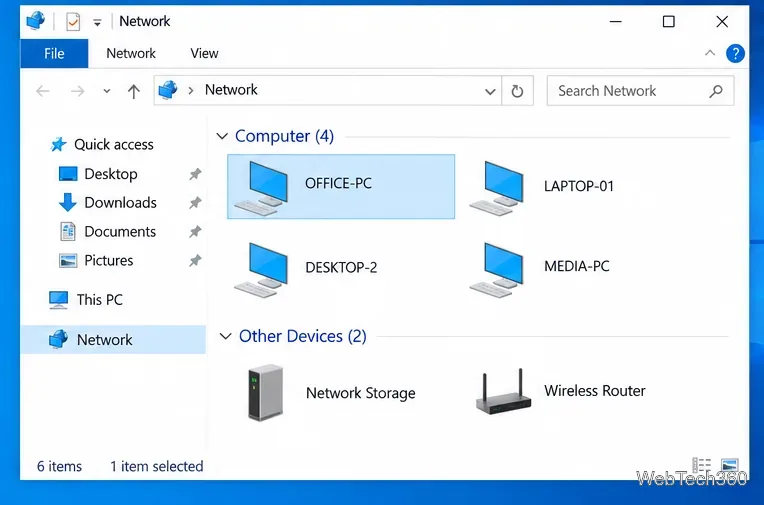Open the Customize Quick Access Toolbar dropdown
This screenshot has height=505, width=764.
(x=97, y=22)
